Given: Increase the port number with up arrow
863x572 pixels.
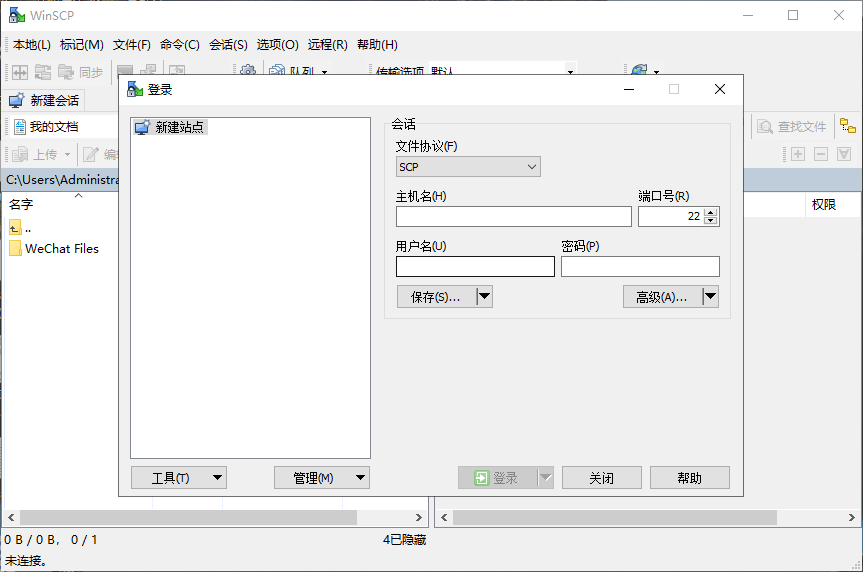Looking at the screenshot, I should click(711, 212).
